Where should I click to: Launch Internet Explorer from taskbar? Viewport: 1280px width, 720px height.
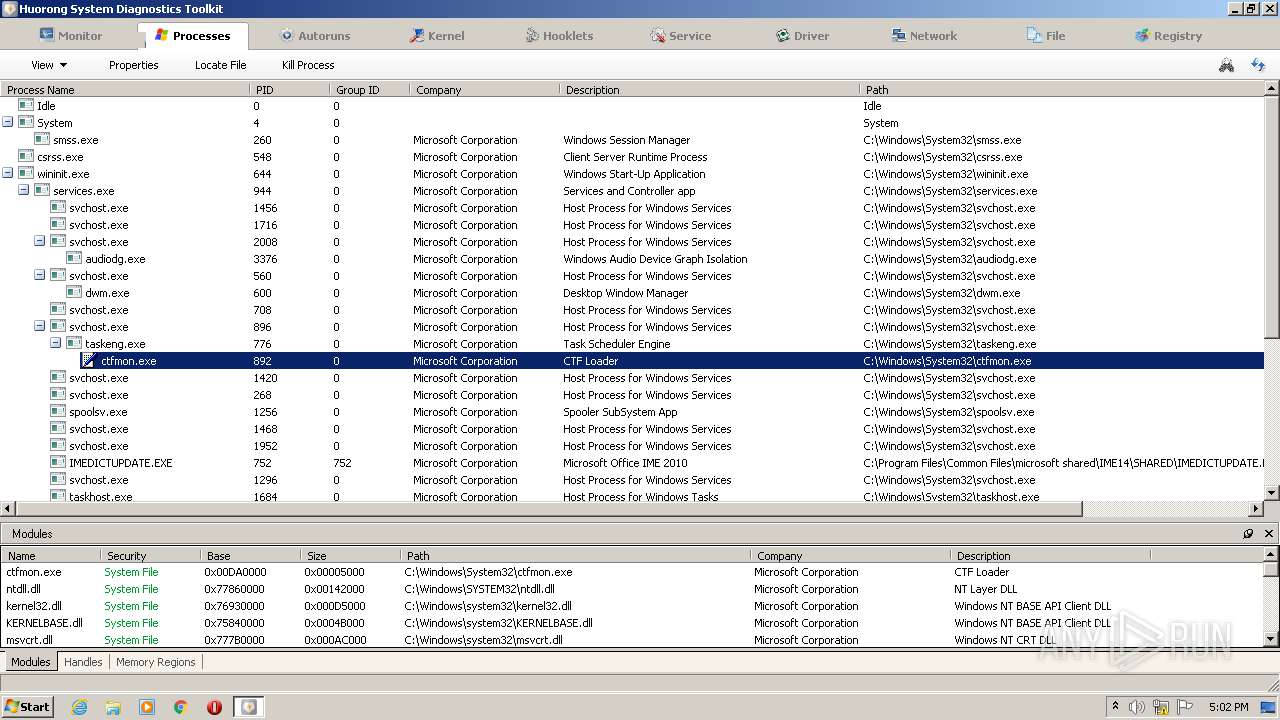79,707
